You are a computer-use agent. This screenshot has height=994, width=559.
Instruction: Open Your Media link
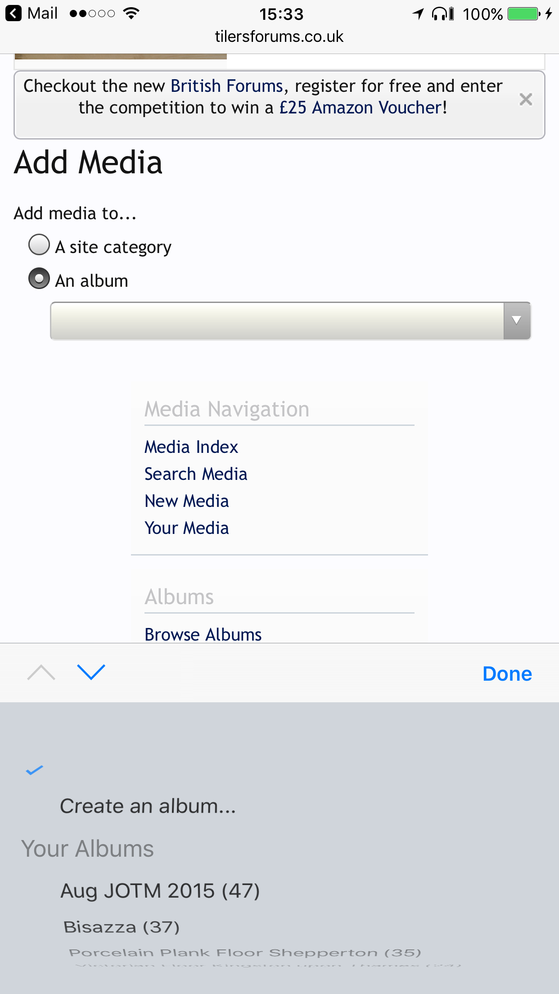pos(186,528)
